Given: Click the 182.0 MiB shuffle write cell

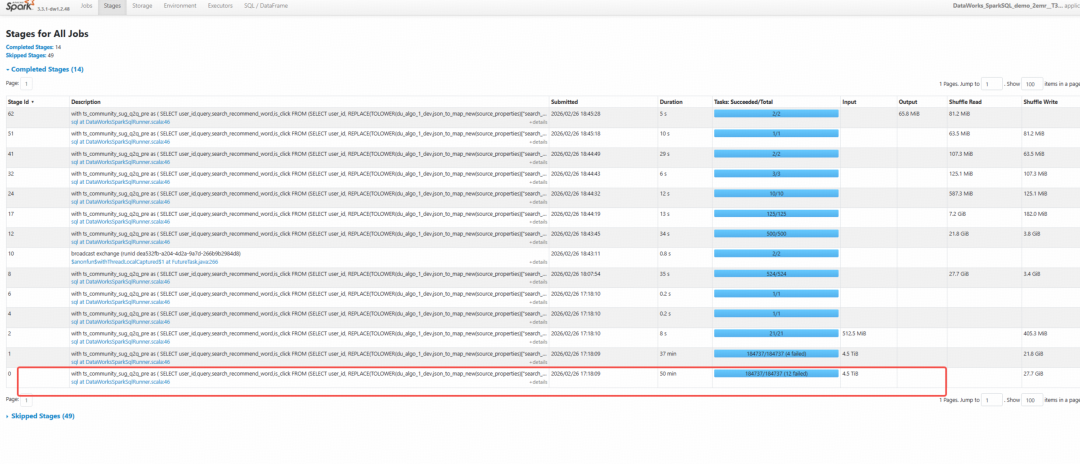Looking at the screenshot, I should click(1036, 213).
